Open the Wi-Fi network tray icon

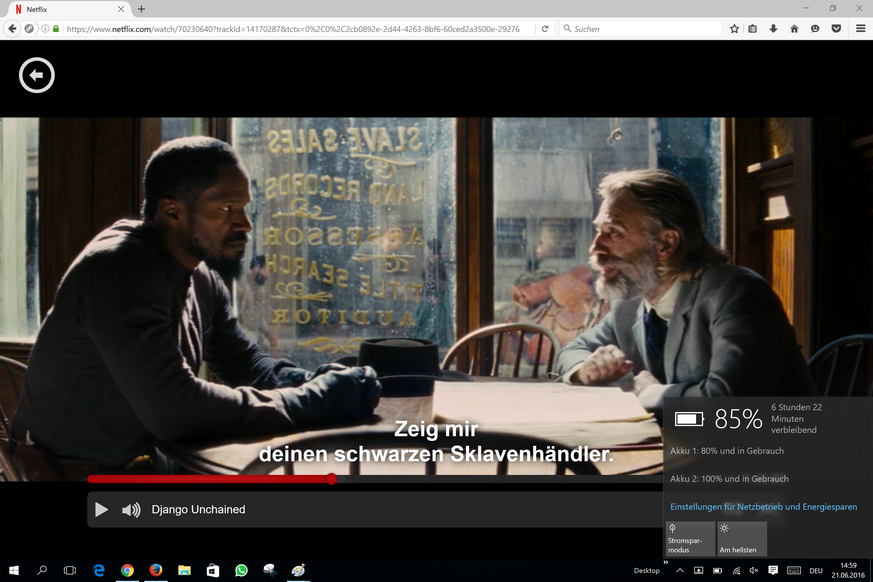(737, 571)
